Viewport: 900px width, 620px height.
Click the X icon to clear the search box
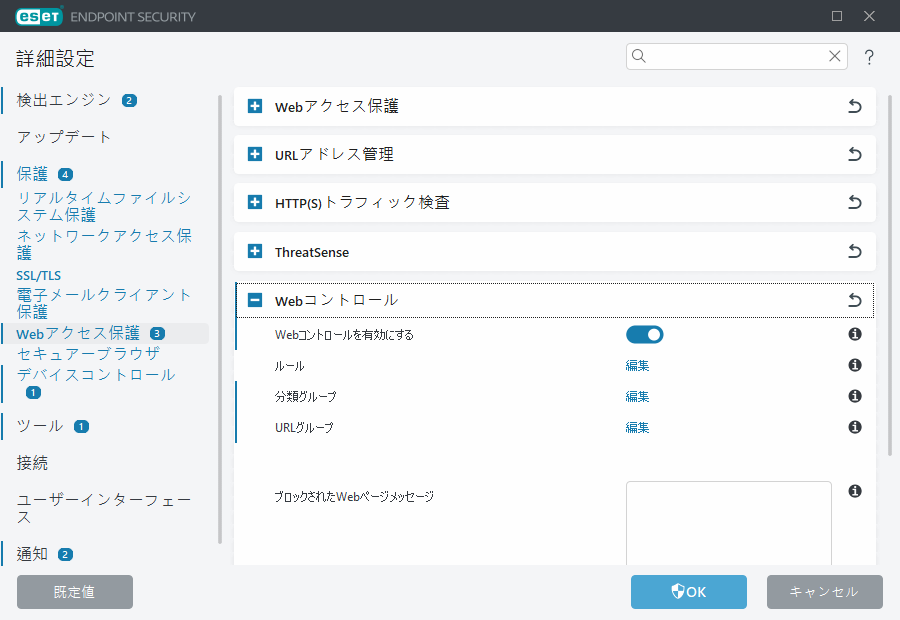point(835,57)
